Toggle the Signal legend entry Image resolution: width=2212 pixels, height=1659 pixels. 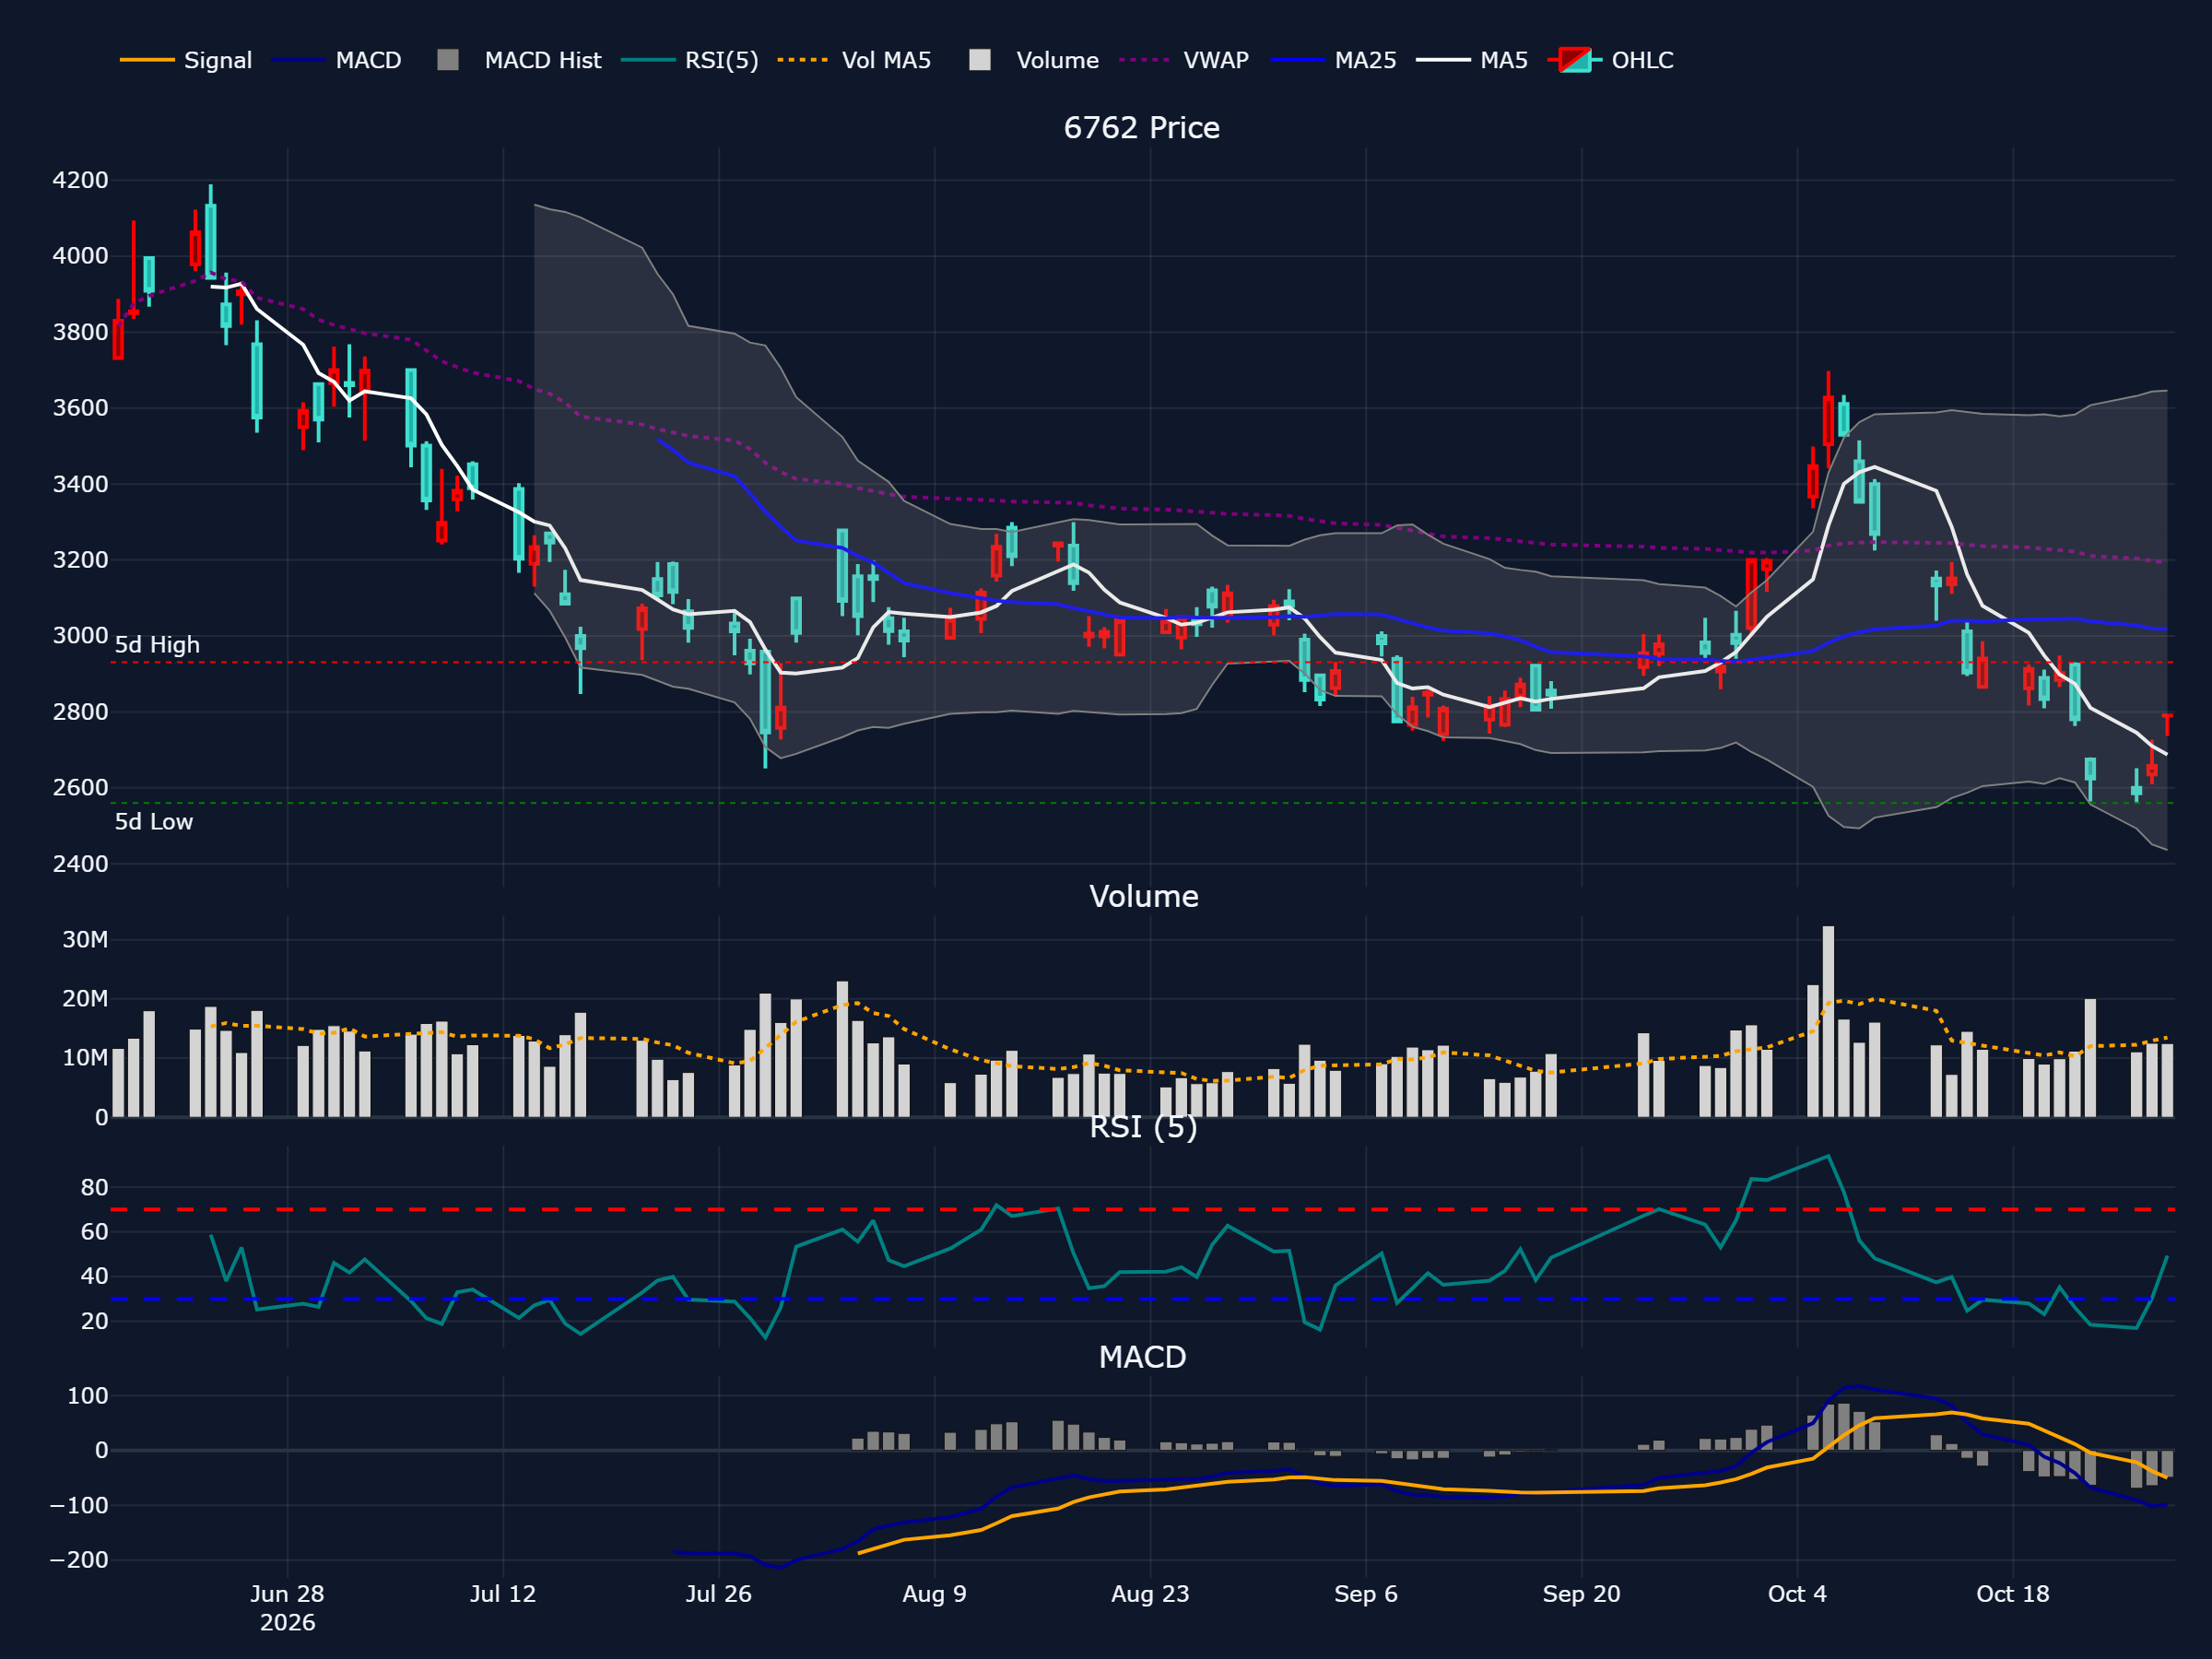tap(186, 60)
